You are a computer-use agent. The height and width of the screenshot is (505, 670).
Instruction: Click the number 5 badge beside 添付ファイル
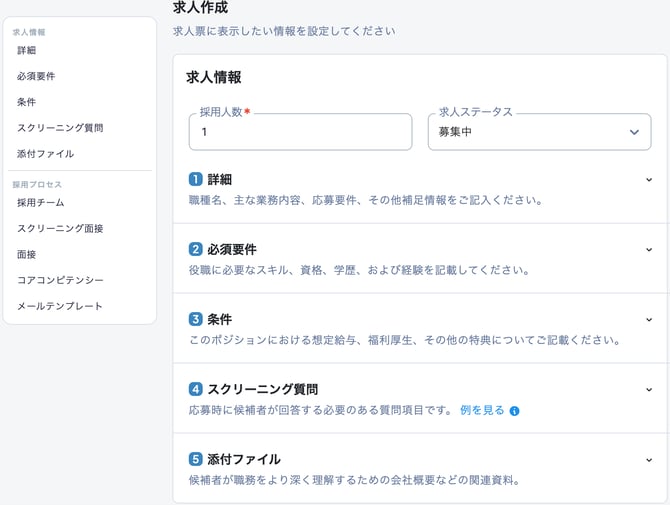(x=196, y=459)
